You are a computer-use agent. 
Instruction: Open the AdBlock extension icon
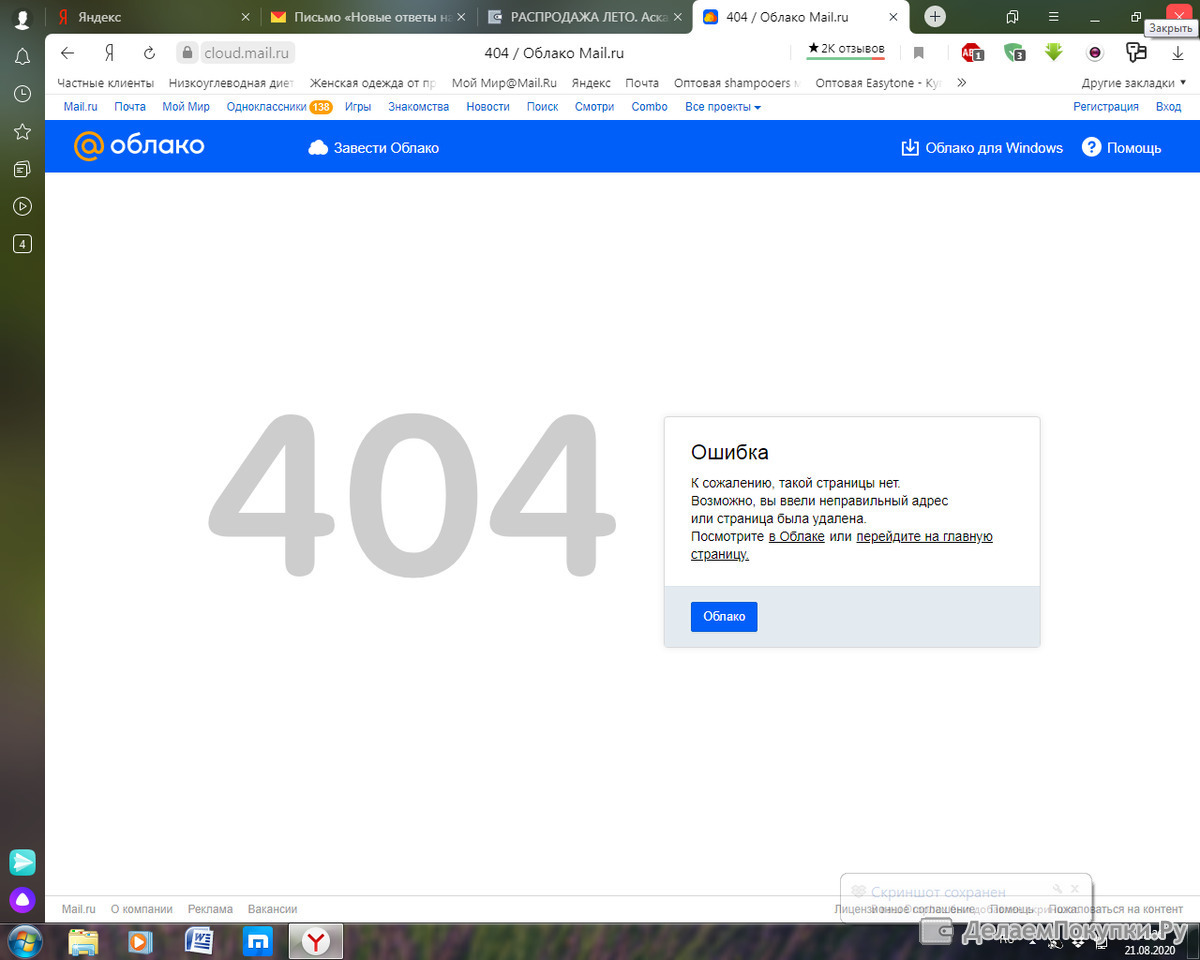point(972,53)
